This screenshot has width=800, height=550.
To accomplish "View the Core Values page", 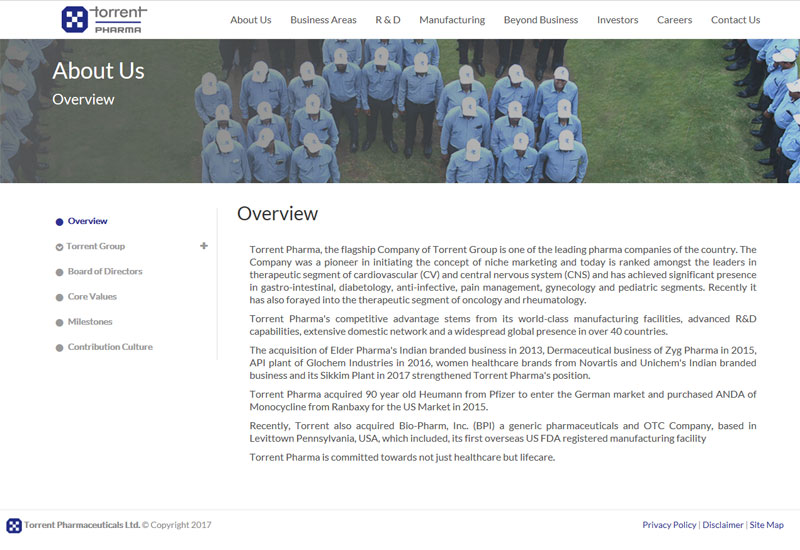I will (x=92, y=297).
